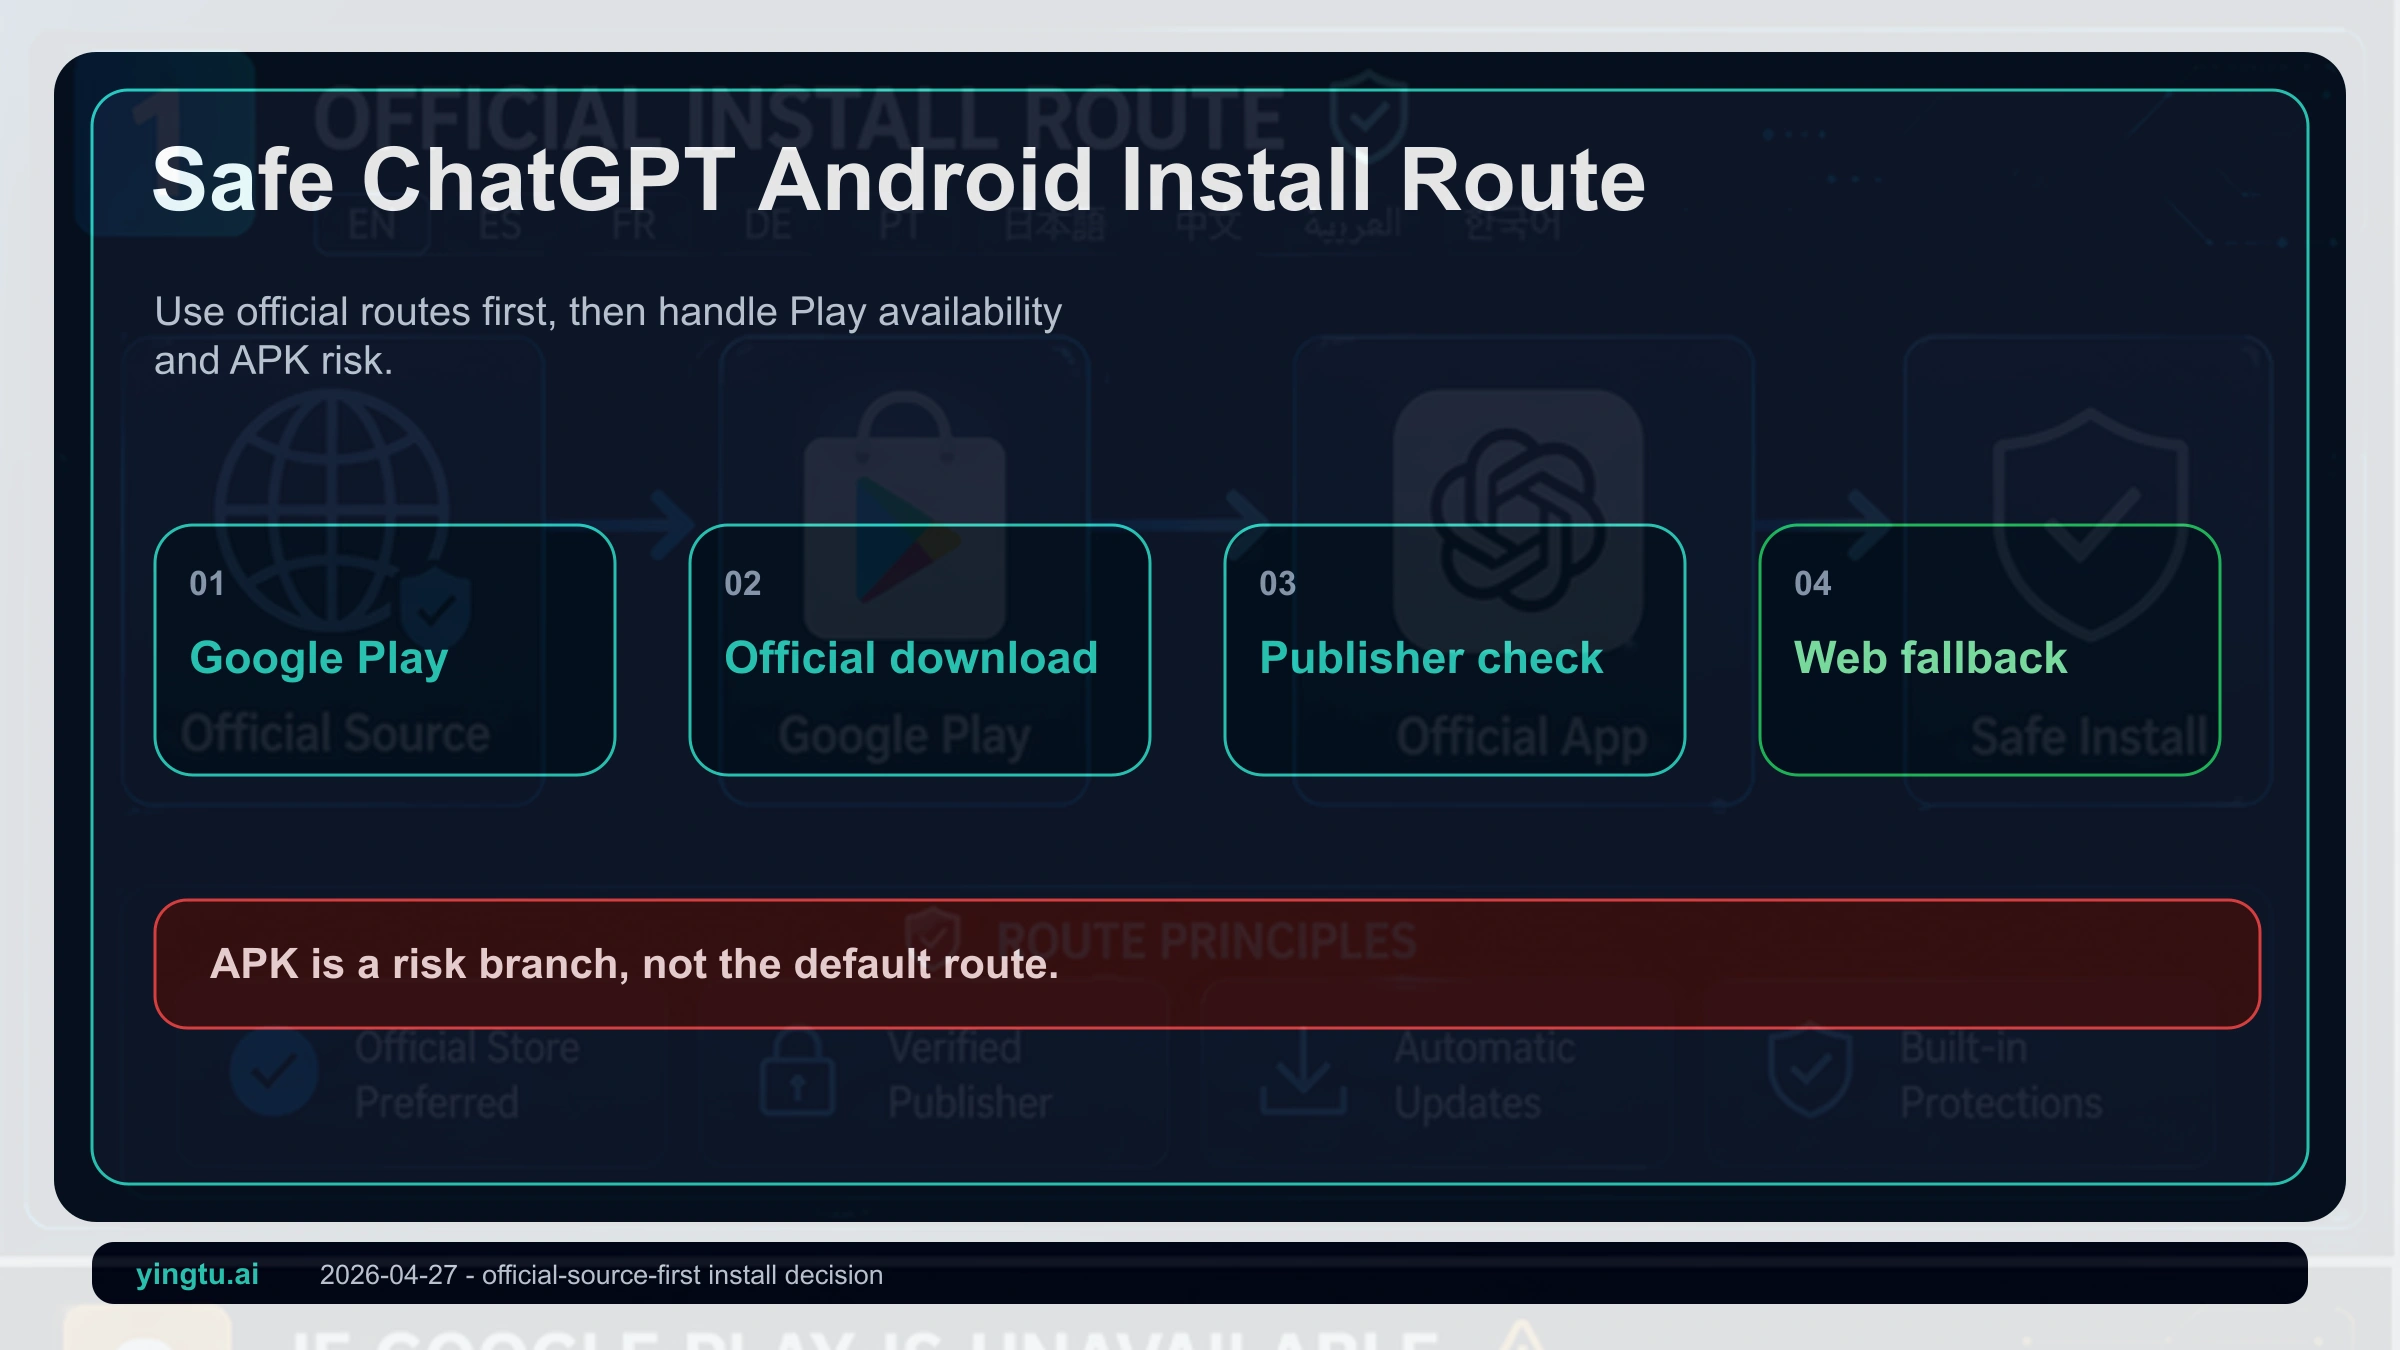The height and width of the screenshot is (1350, 2400).
Task: Click the '2026-04-27 - official-source-first install decision' footer text
Action: (601, 1275)
